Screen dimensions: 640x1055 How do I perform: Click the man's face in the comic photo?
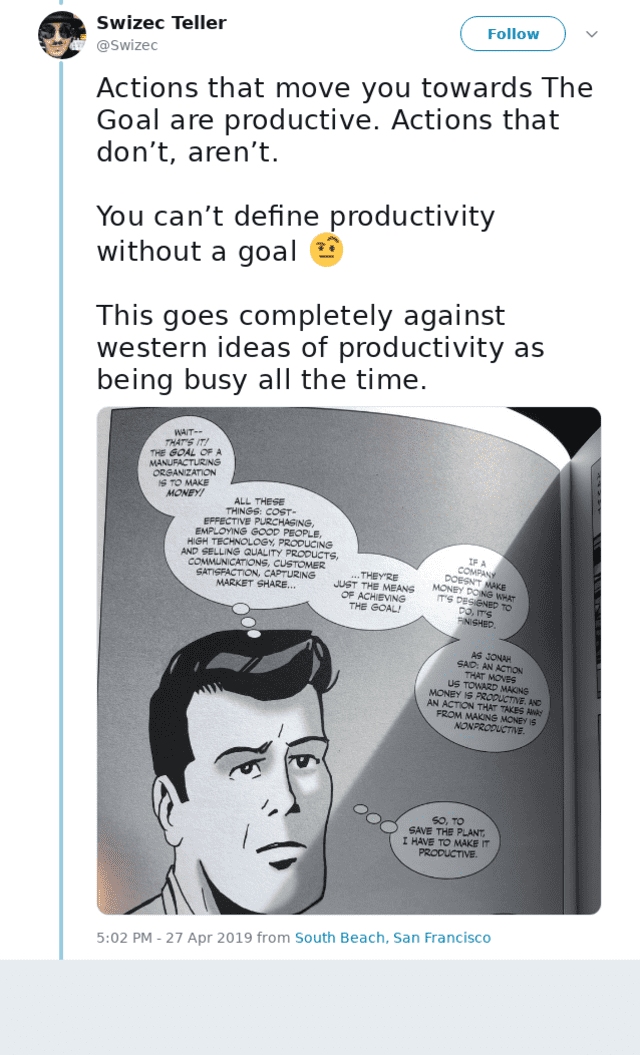tap(272, 770)
